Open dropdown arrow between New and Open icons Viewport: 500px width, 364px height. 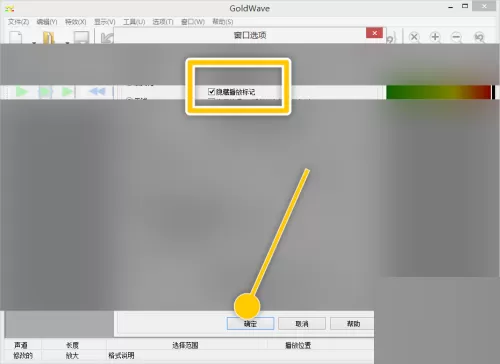(x=34, y=42)
